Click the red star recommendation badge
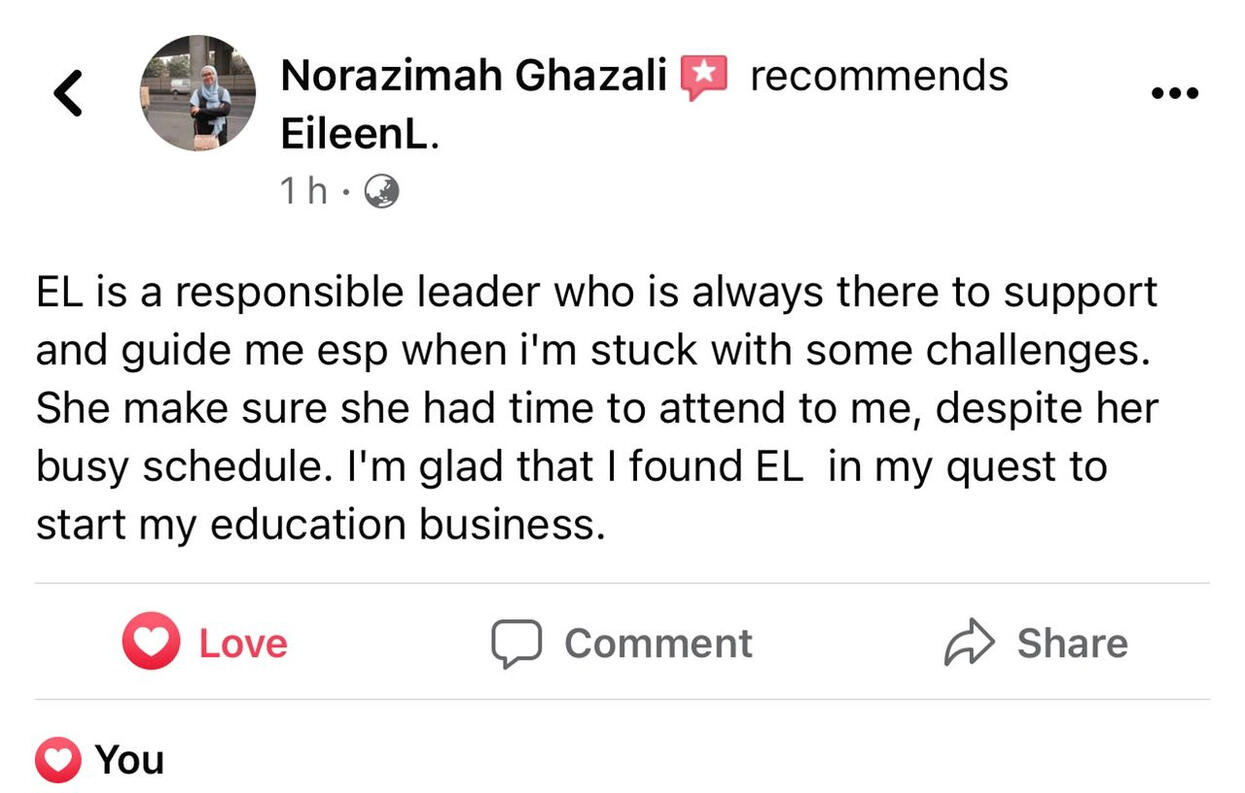The height and width of the screenshot is (793, 1245). click(x=705, y=77)
